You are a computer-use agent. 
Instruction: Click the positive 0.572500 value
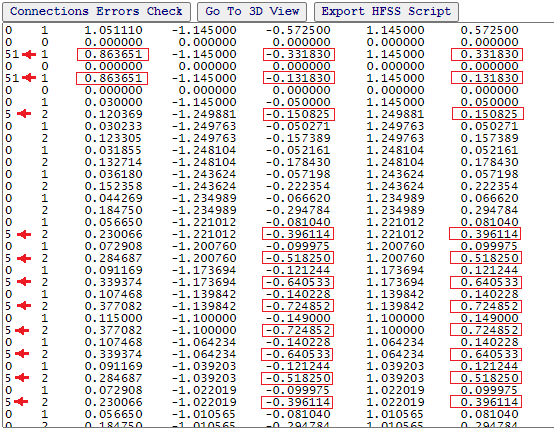pyautogui.click(x=489, y=30)
